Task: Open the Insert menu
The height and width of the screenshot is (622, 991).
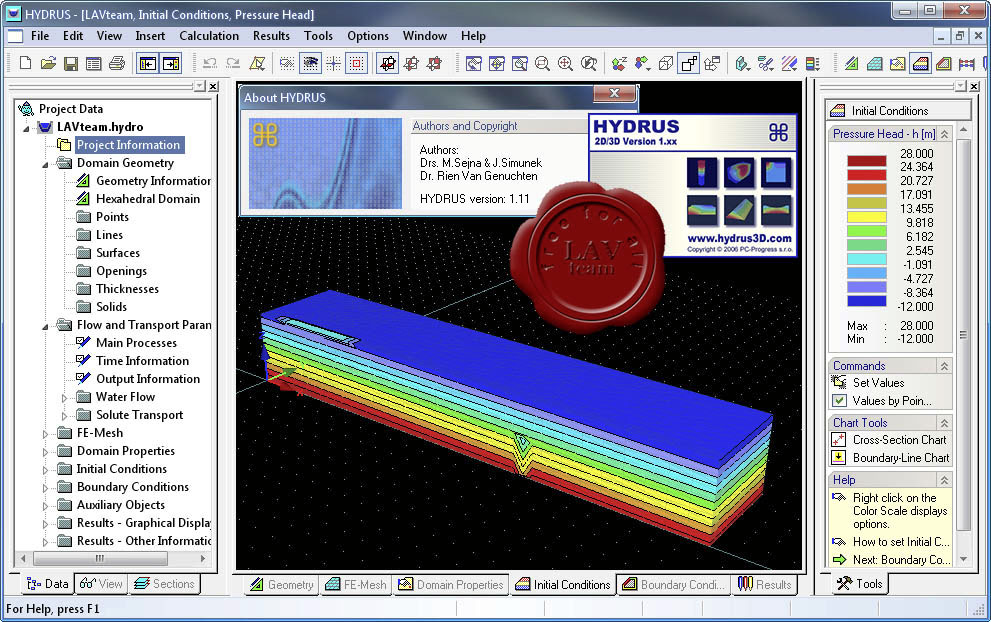Action: [150, 36]
